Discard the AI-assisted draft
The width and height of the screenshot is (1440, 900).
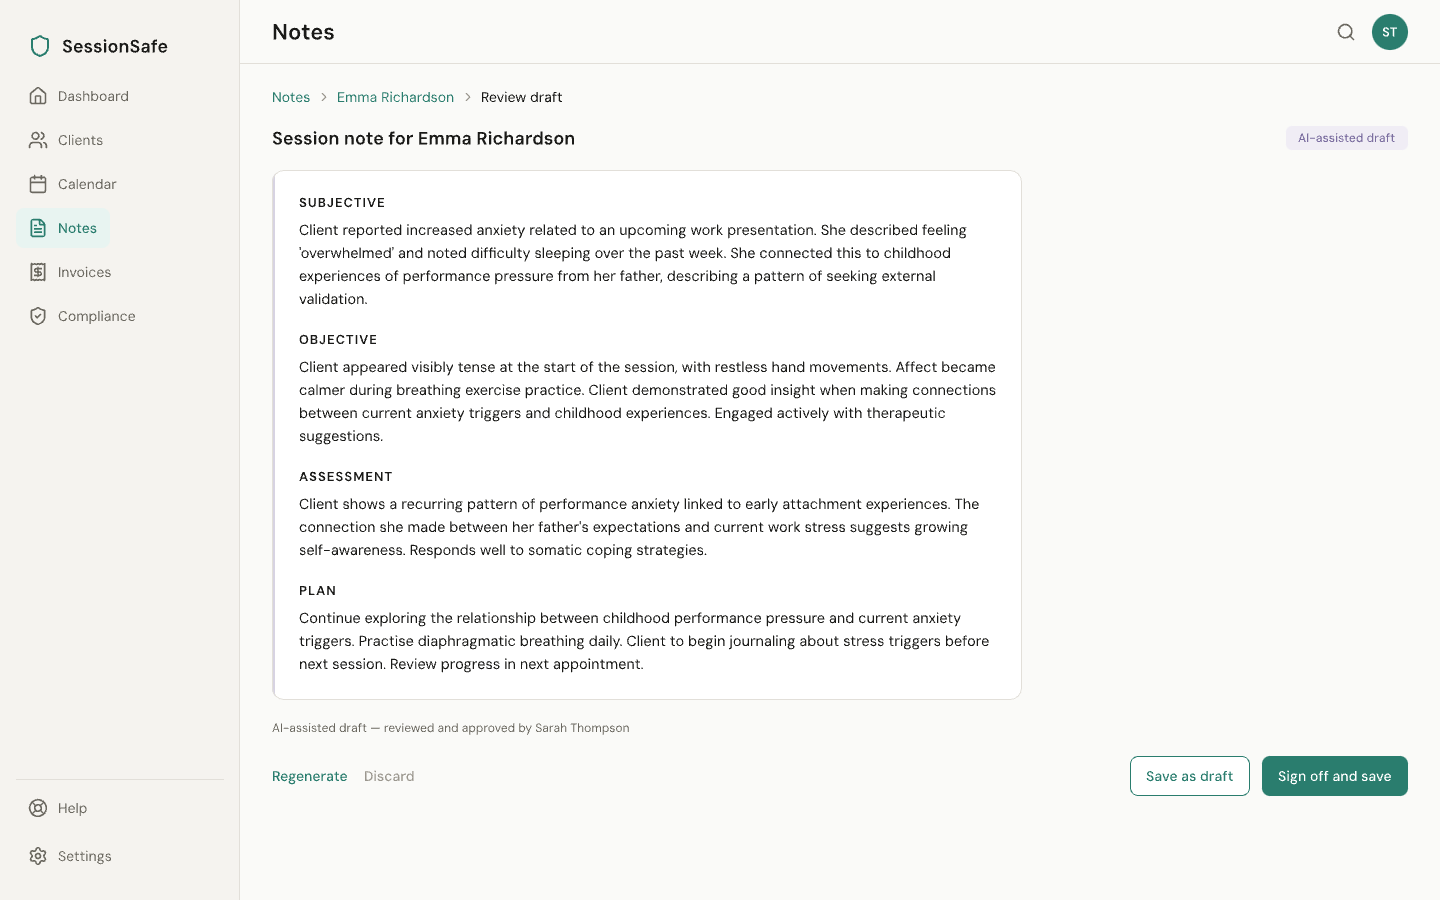(389, 776)
